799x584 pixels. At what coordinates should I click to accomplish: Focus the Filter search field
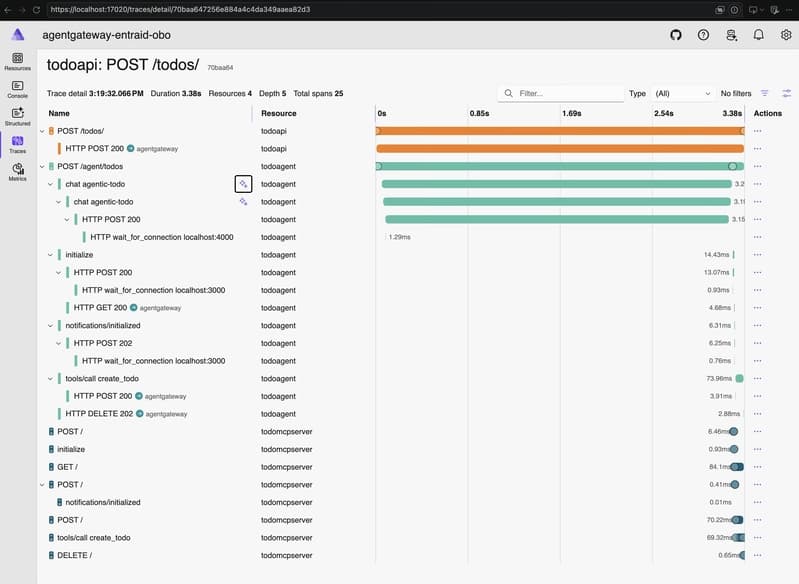[561, 93]
